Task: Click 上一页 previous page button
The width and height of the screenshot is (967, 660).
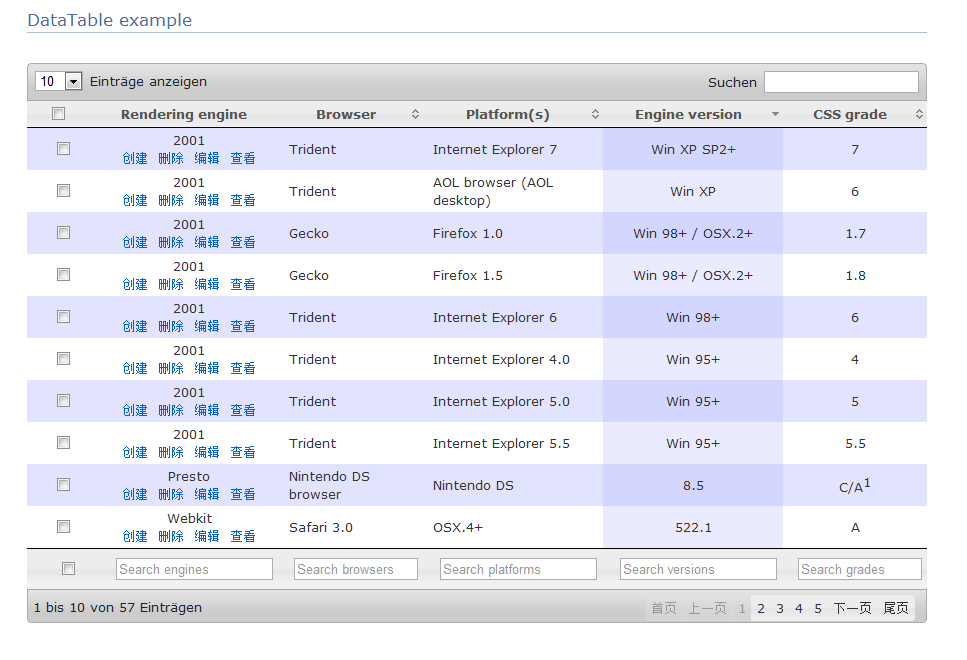Action: [x=707, y=608]
